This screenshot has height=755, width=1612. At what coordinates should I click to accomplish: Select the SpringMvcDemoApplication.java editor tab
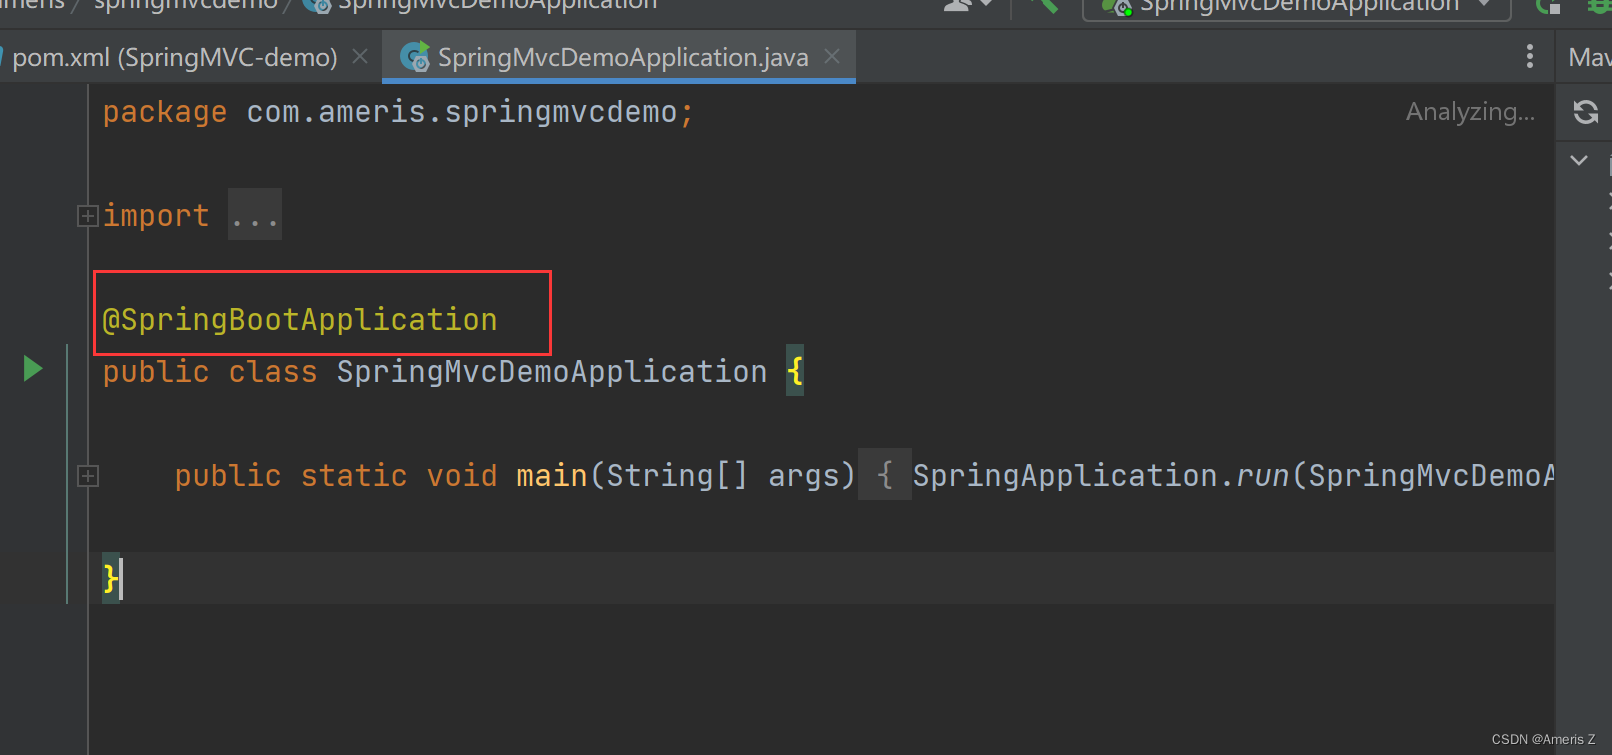coord(620,57)
